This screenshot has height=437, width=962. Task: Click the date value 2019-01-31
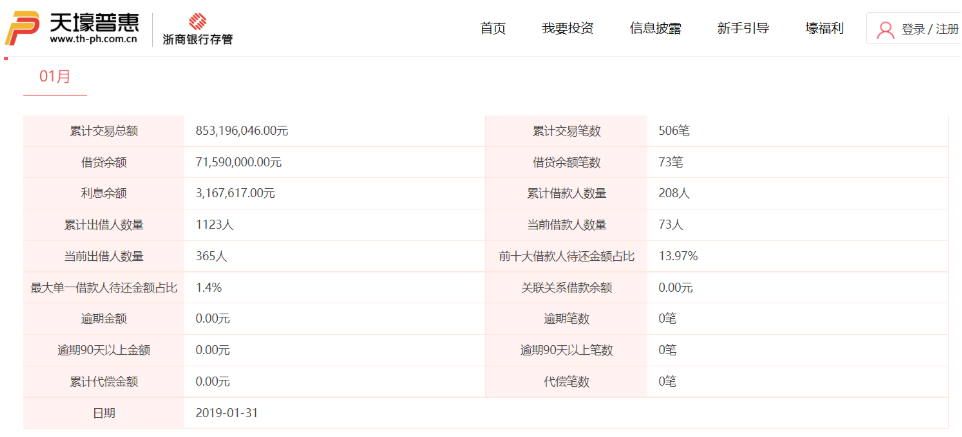pos(229,412)
